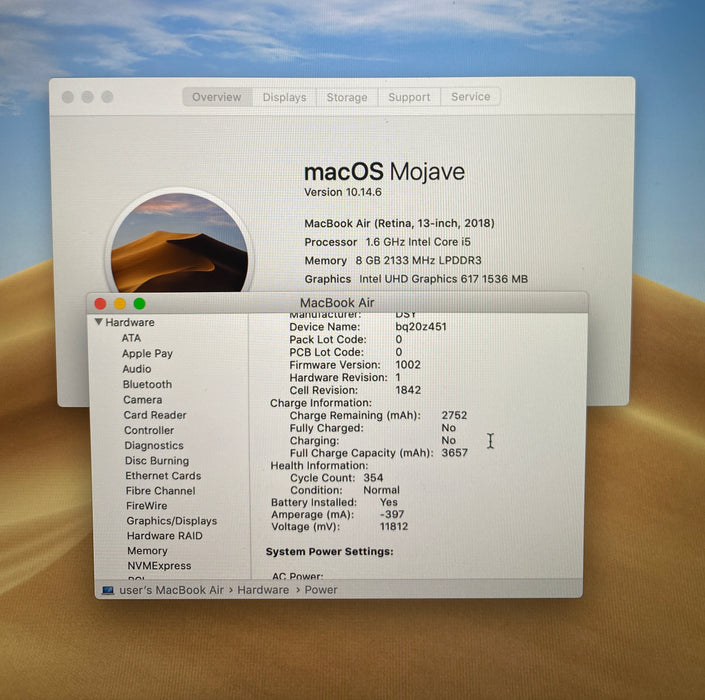Select Fibre Channel in the sidebar
This screenshot has width=705, height=700.
point(161,491)
